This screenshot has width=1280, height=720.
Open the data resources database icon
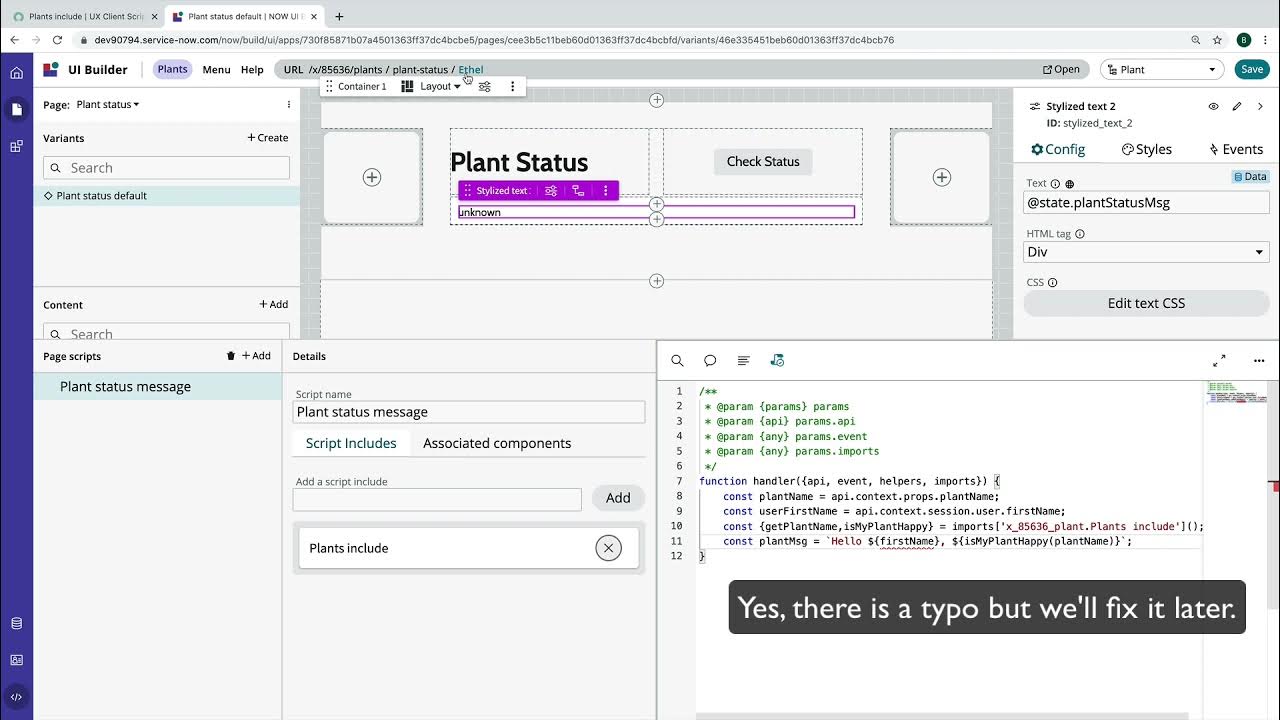click(x=16, y=623)
